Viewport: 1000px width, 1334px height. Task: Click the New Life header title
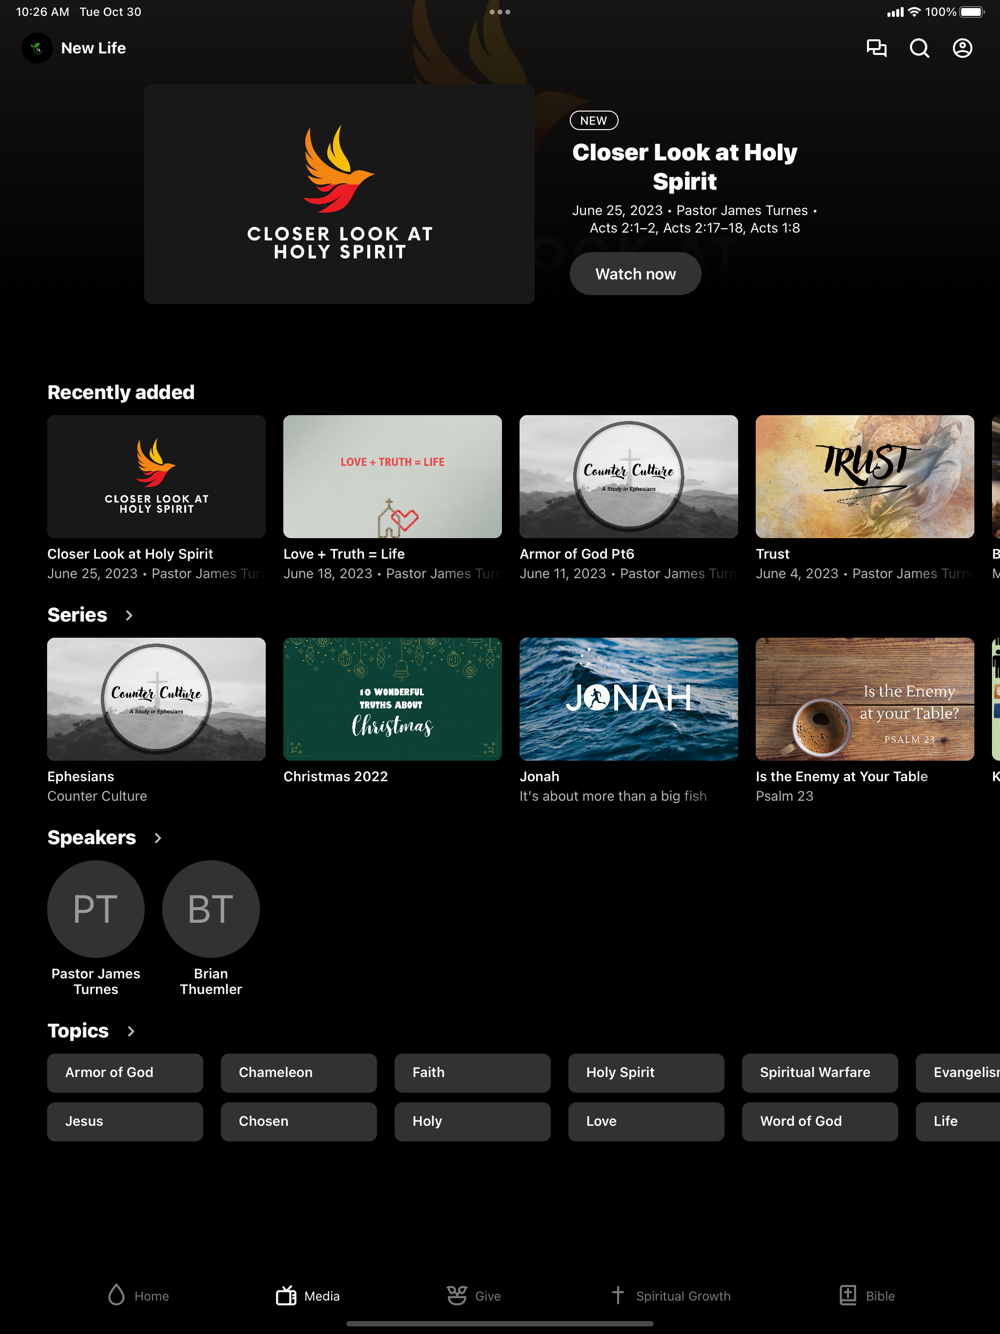pos(93,48)
